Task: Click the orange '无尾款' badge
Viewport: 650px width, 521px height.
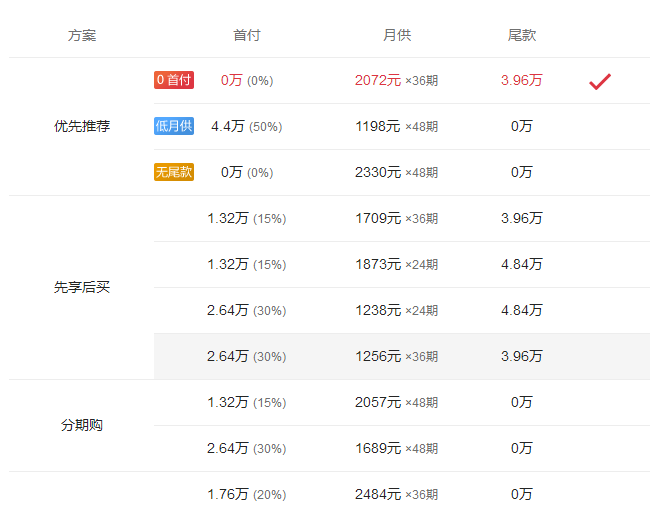Action: (174, 172)
